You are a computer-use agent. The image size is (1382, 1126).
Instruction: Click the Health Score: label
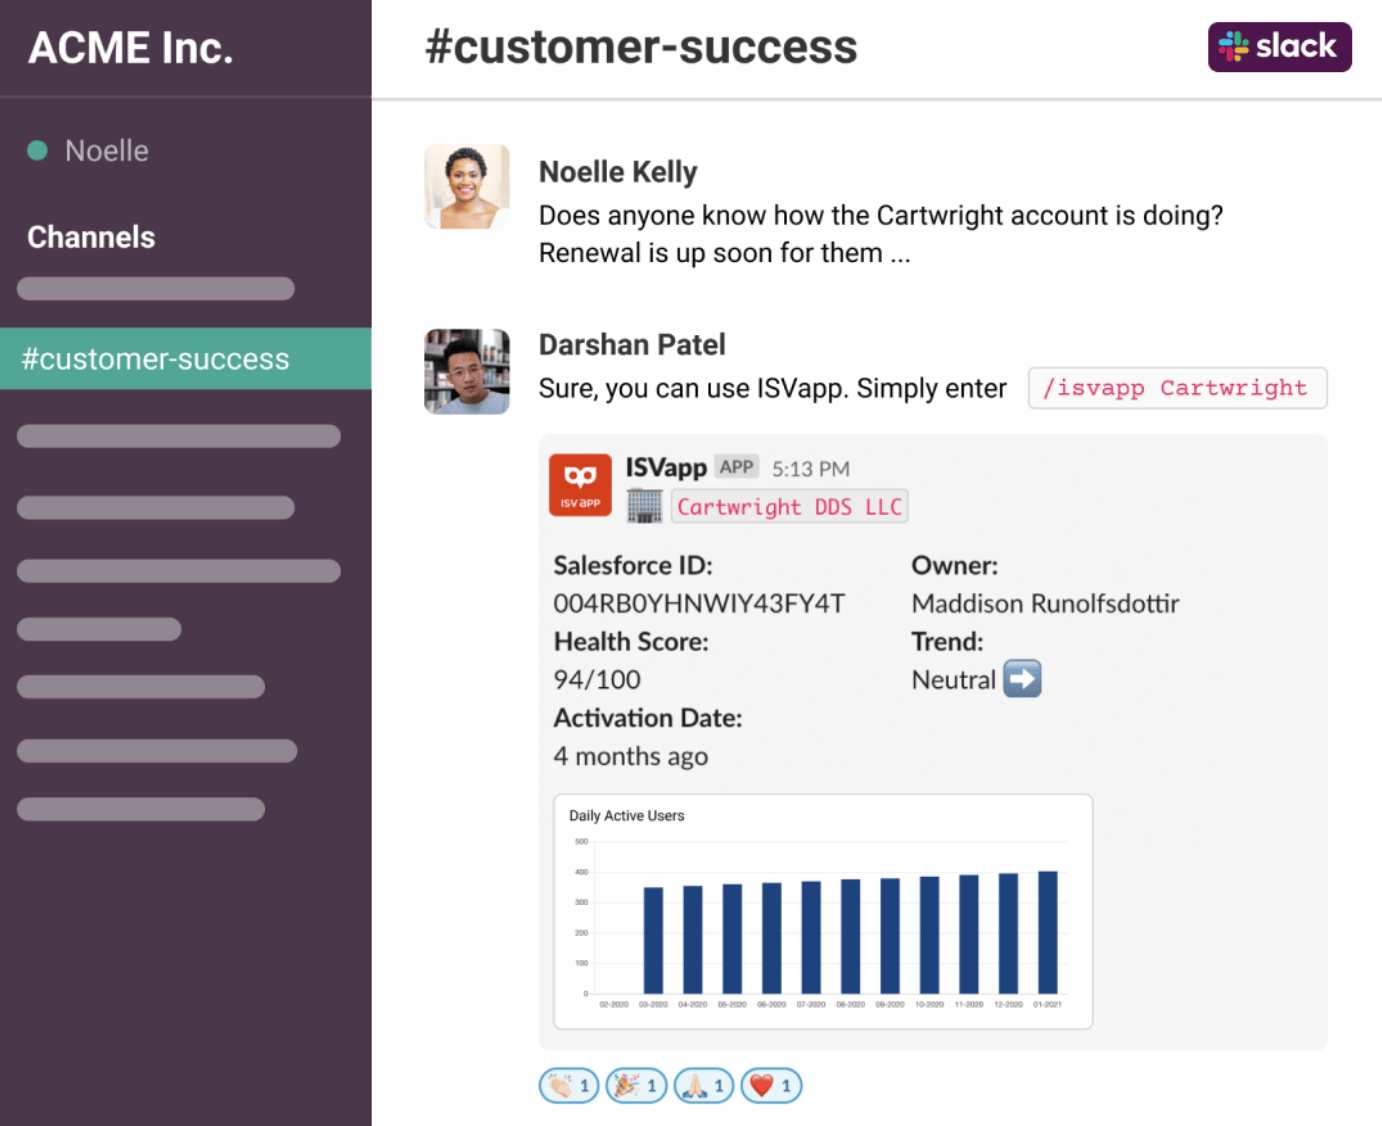(631, 642)
